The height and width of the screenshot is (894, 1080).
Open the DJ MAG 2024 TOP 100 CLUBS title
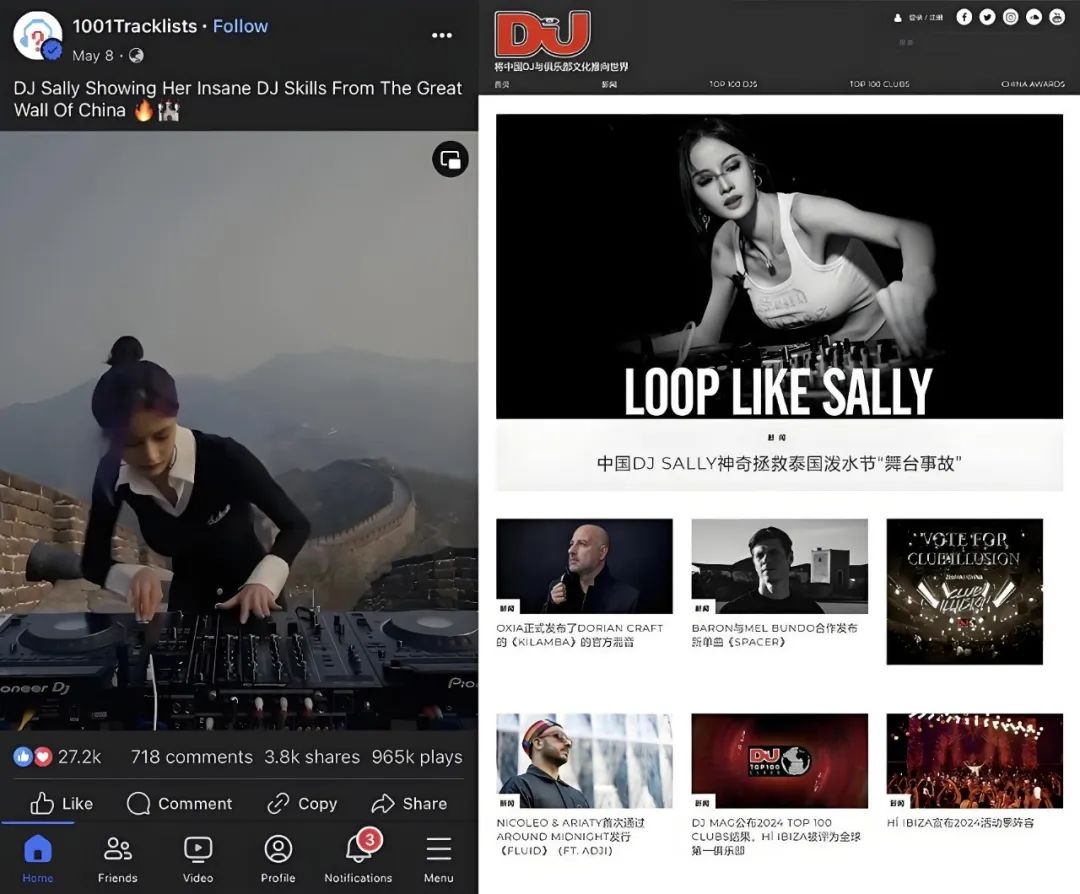(776, 837)
